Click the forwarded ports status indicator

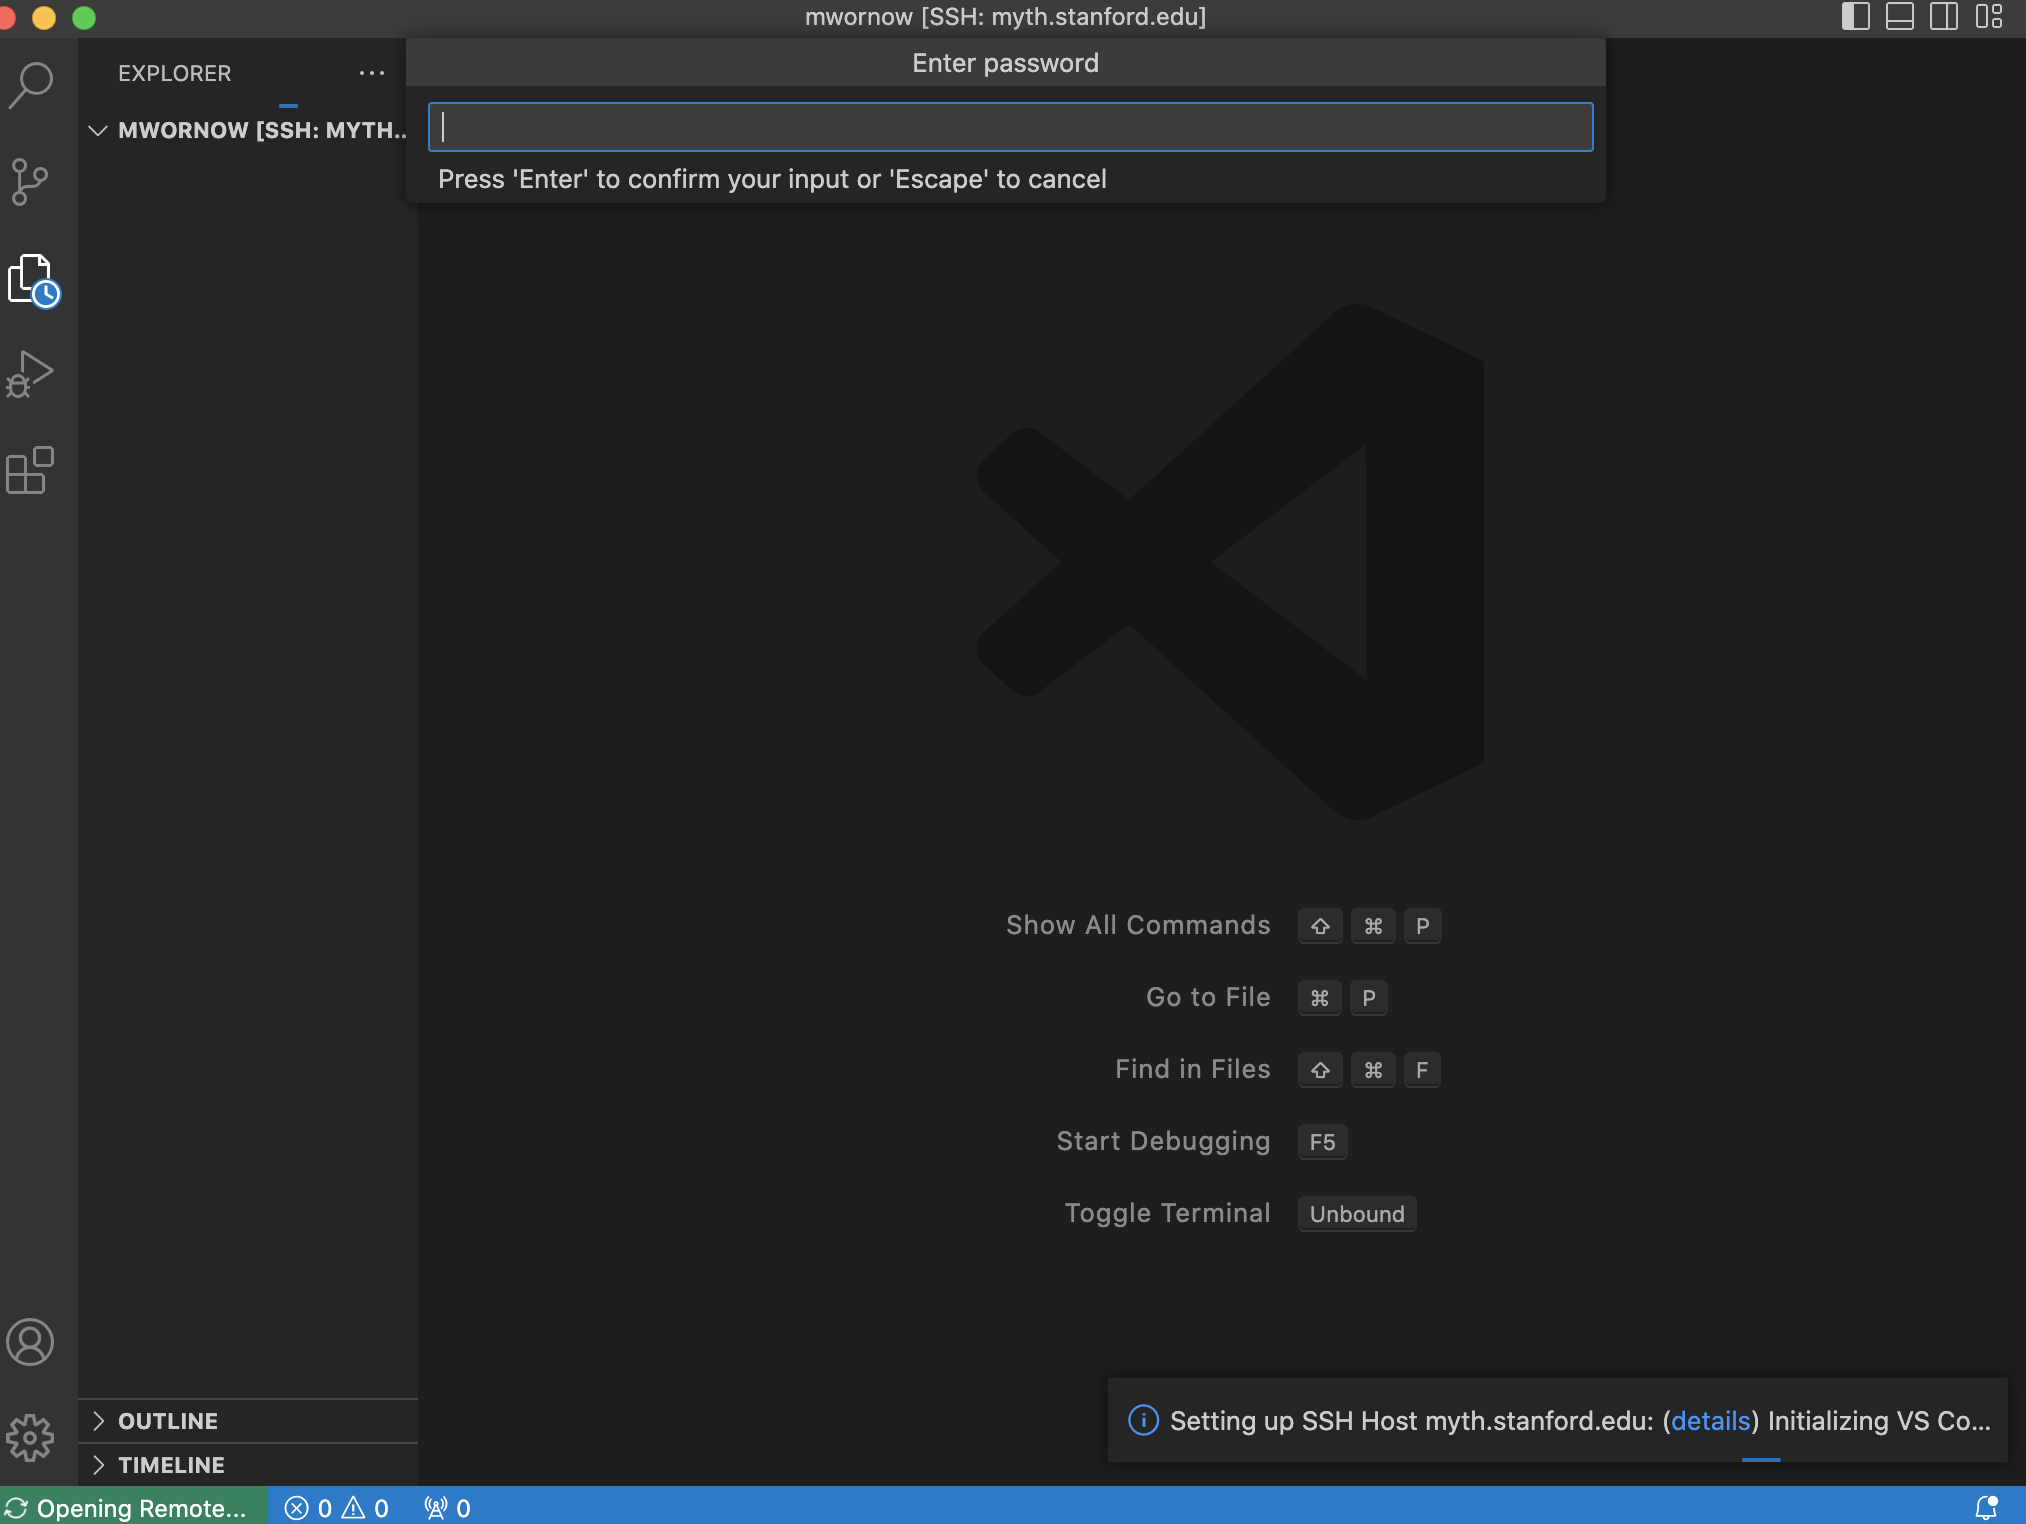click(447, 1508)
